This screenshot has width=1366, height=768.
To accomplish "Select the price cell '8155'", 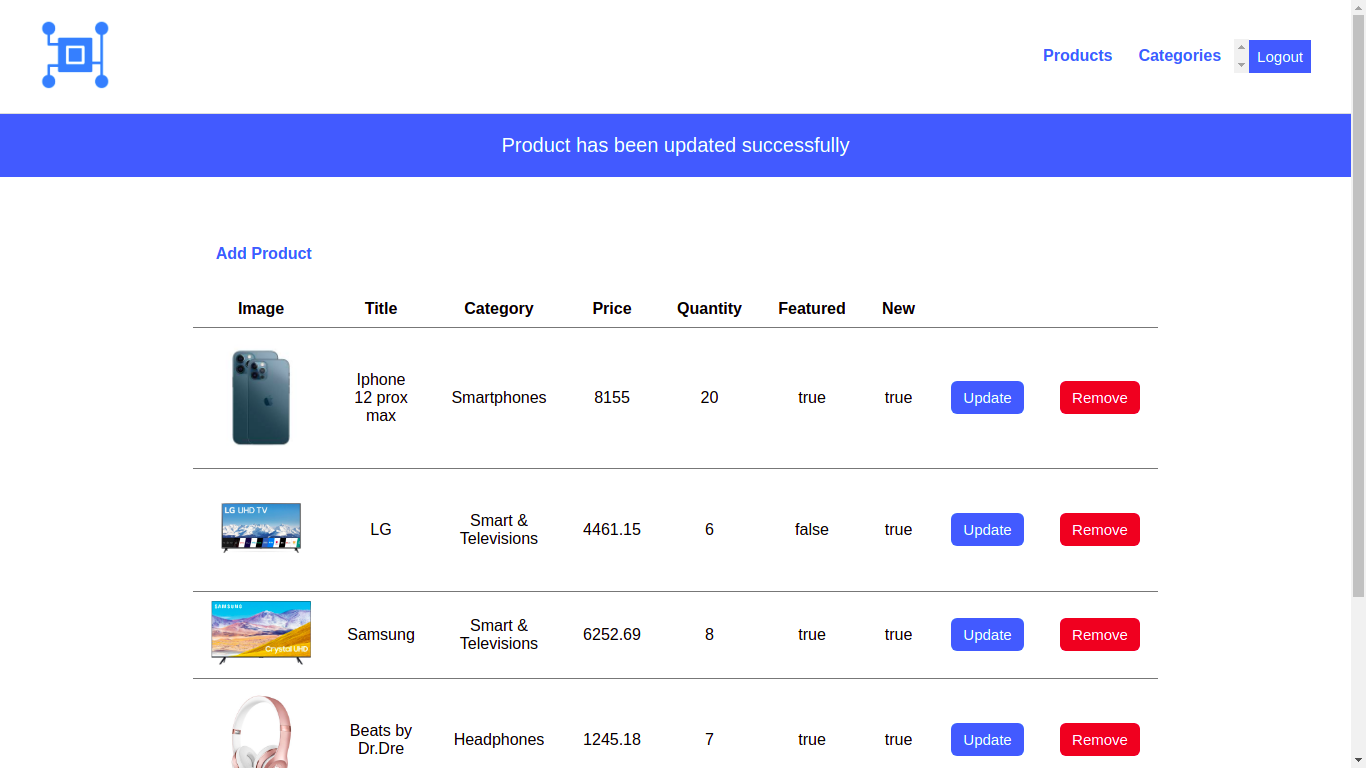I will click(x=612, y=398).
